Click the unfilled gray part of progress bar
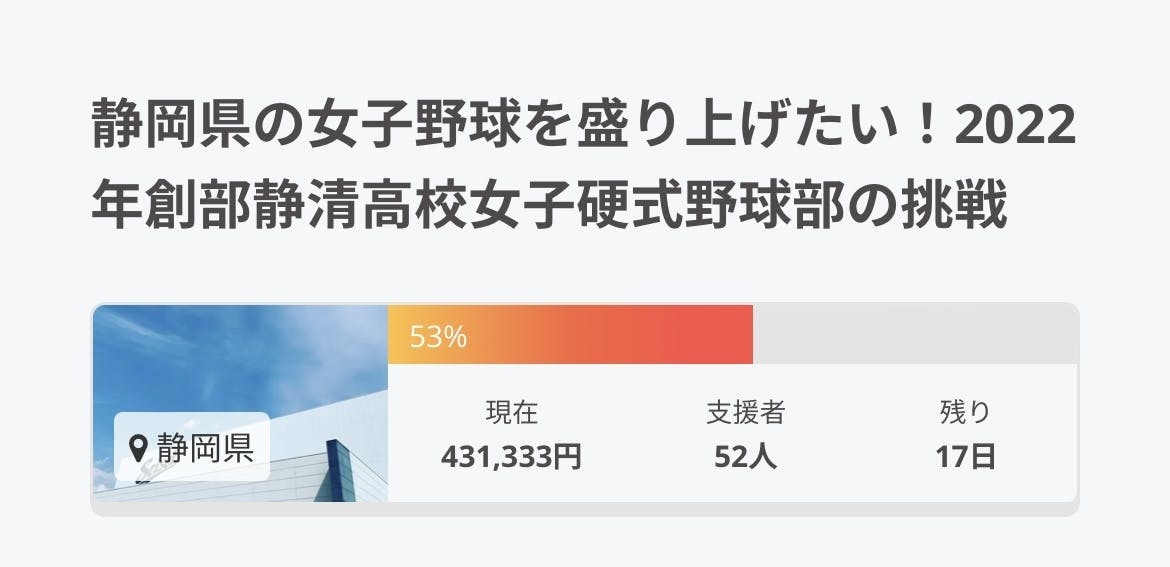This screenshot has height=567, width=1170. tap(914, 335)
